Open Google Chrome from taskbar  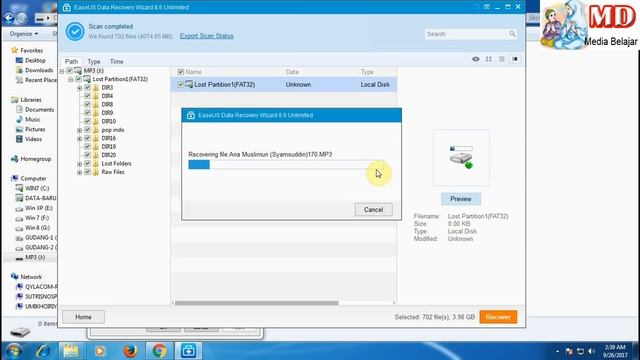(x=159, y=351)
